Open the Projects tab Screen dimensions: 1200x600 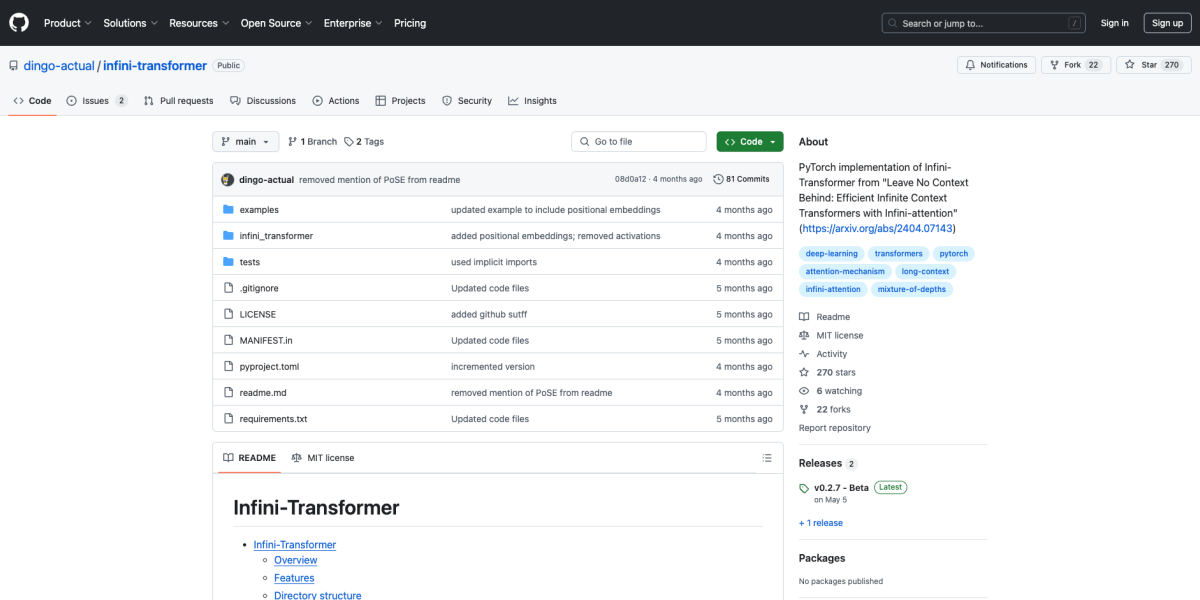click(400, 101)
